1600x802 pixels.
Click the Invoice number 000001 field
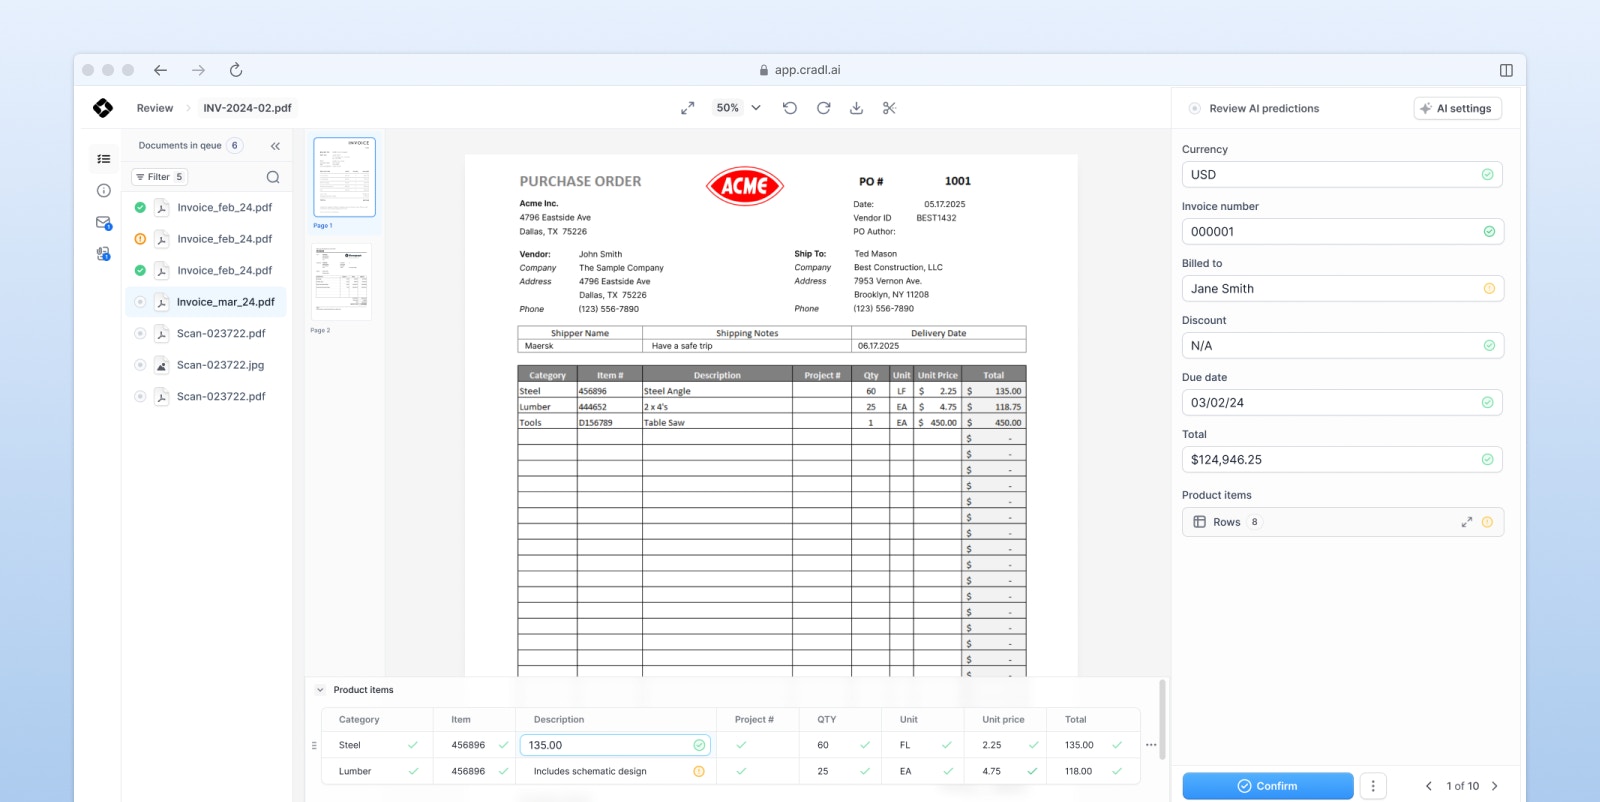coord(1342,232)
